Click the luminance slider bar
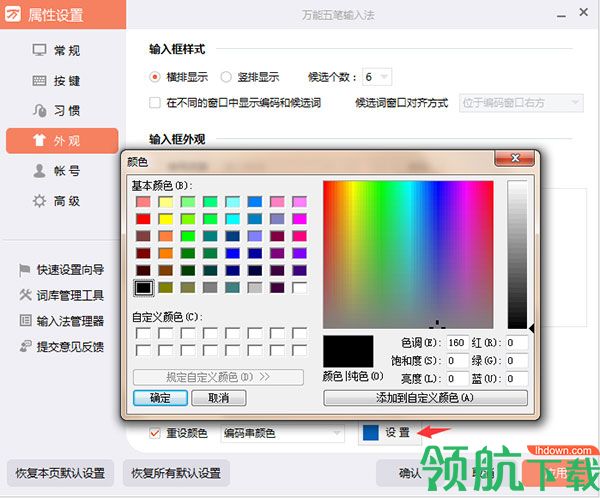The height and width of the screenshot is (498, 600). (x=517, y=255)
